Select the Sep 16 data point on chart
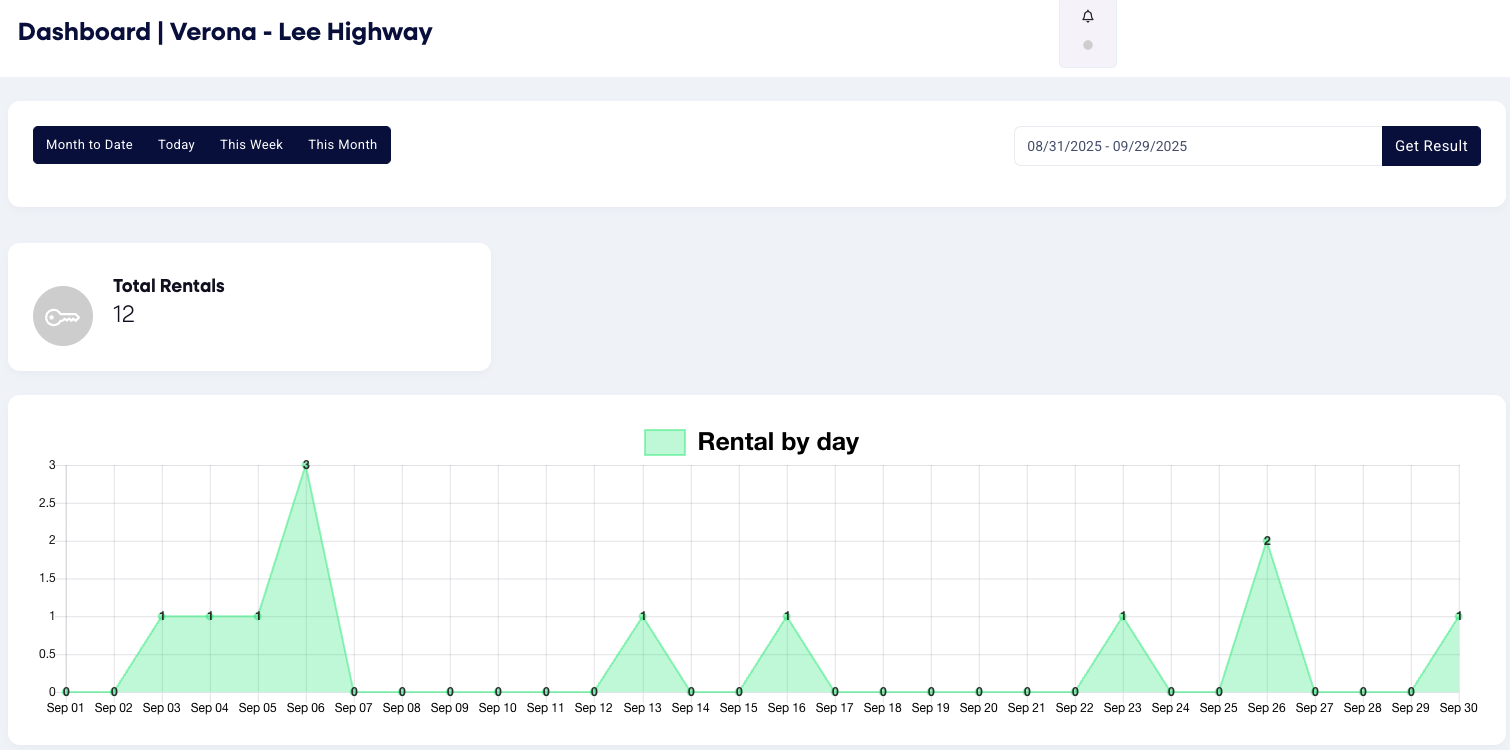Screen dimensions: 1510x750 pyautogui.click(x=787, y=616)
